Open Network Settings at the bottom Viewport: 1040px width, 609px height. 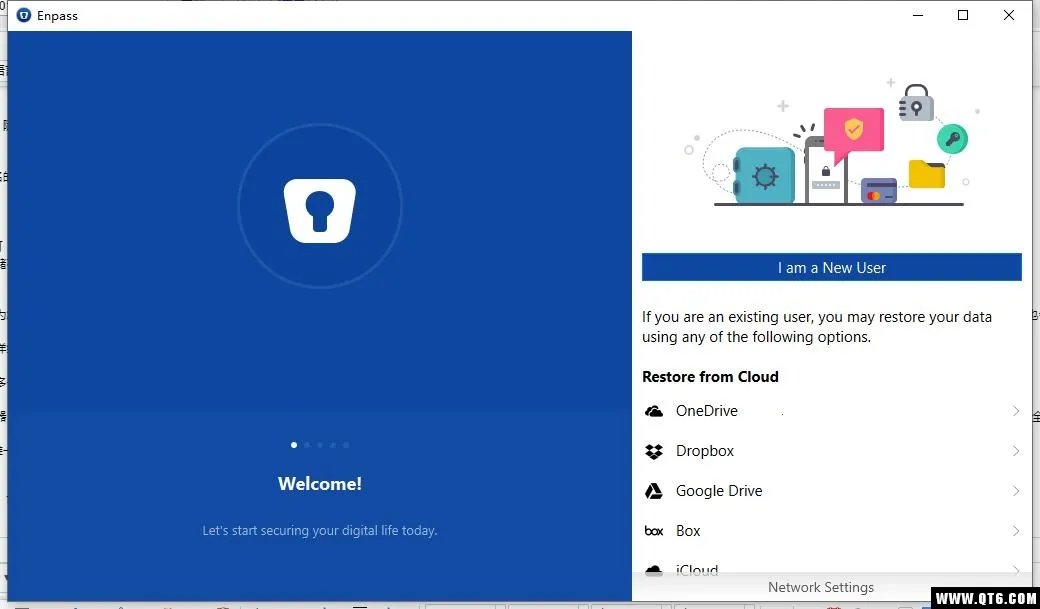point(820,587)
